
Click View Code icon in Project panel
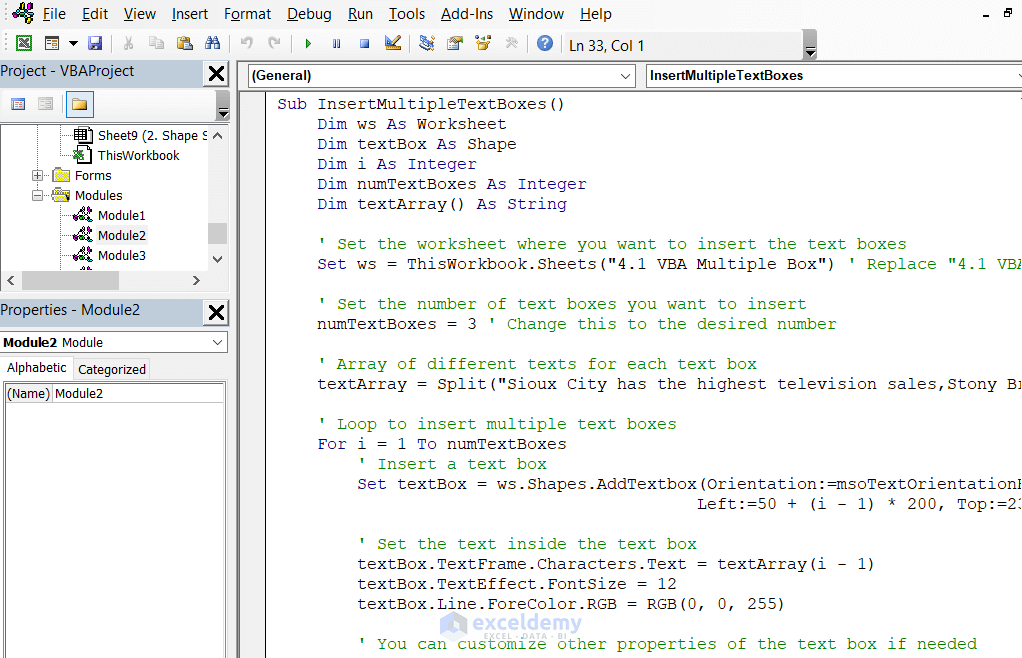(x=18, y=104)
